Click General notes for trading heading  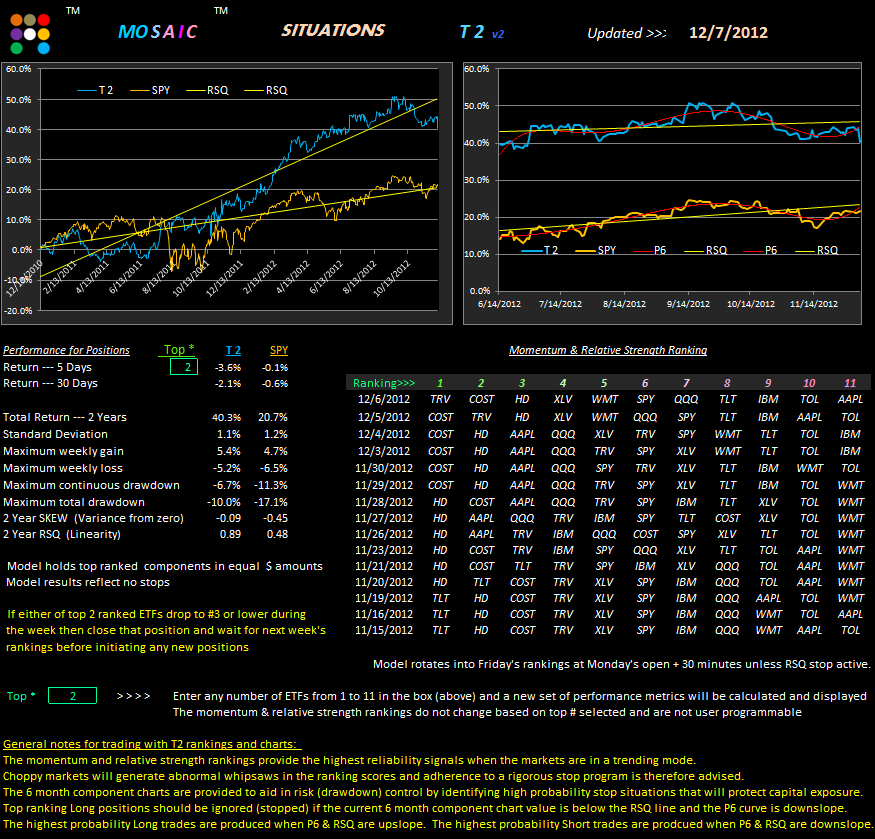pyautogui.click(x=152, y=744)
